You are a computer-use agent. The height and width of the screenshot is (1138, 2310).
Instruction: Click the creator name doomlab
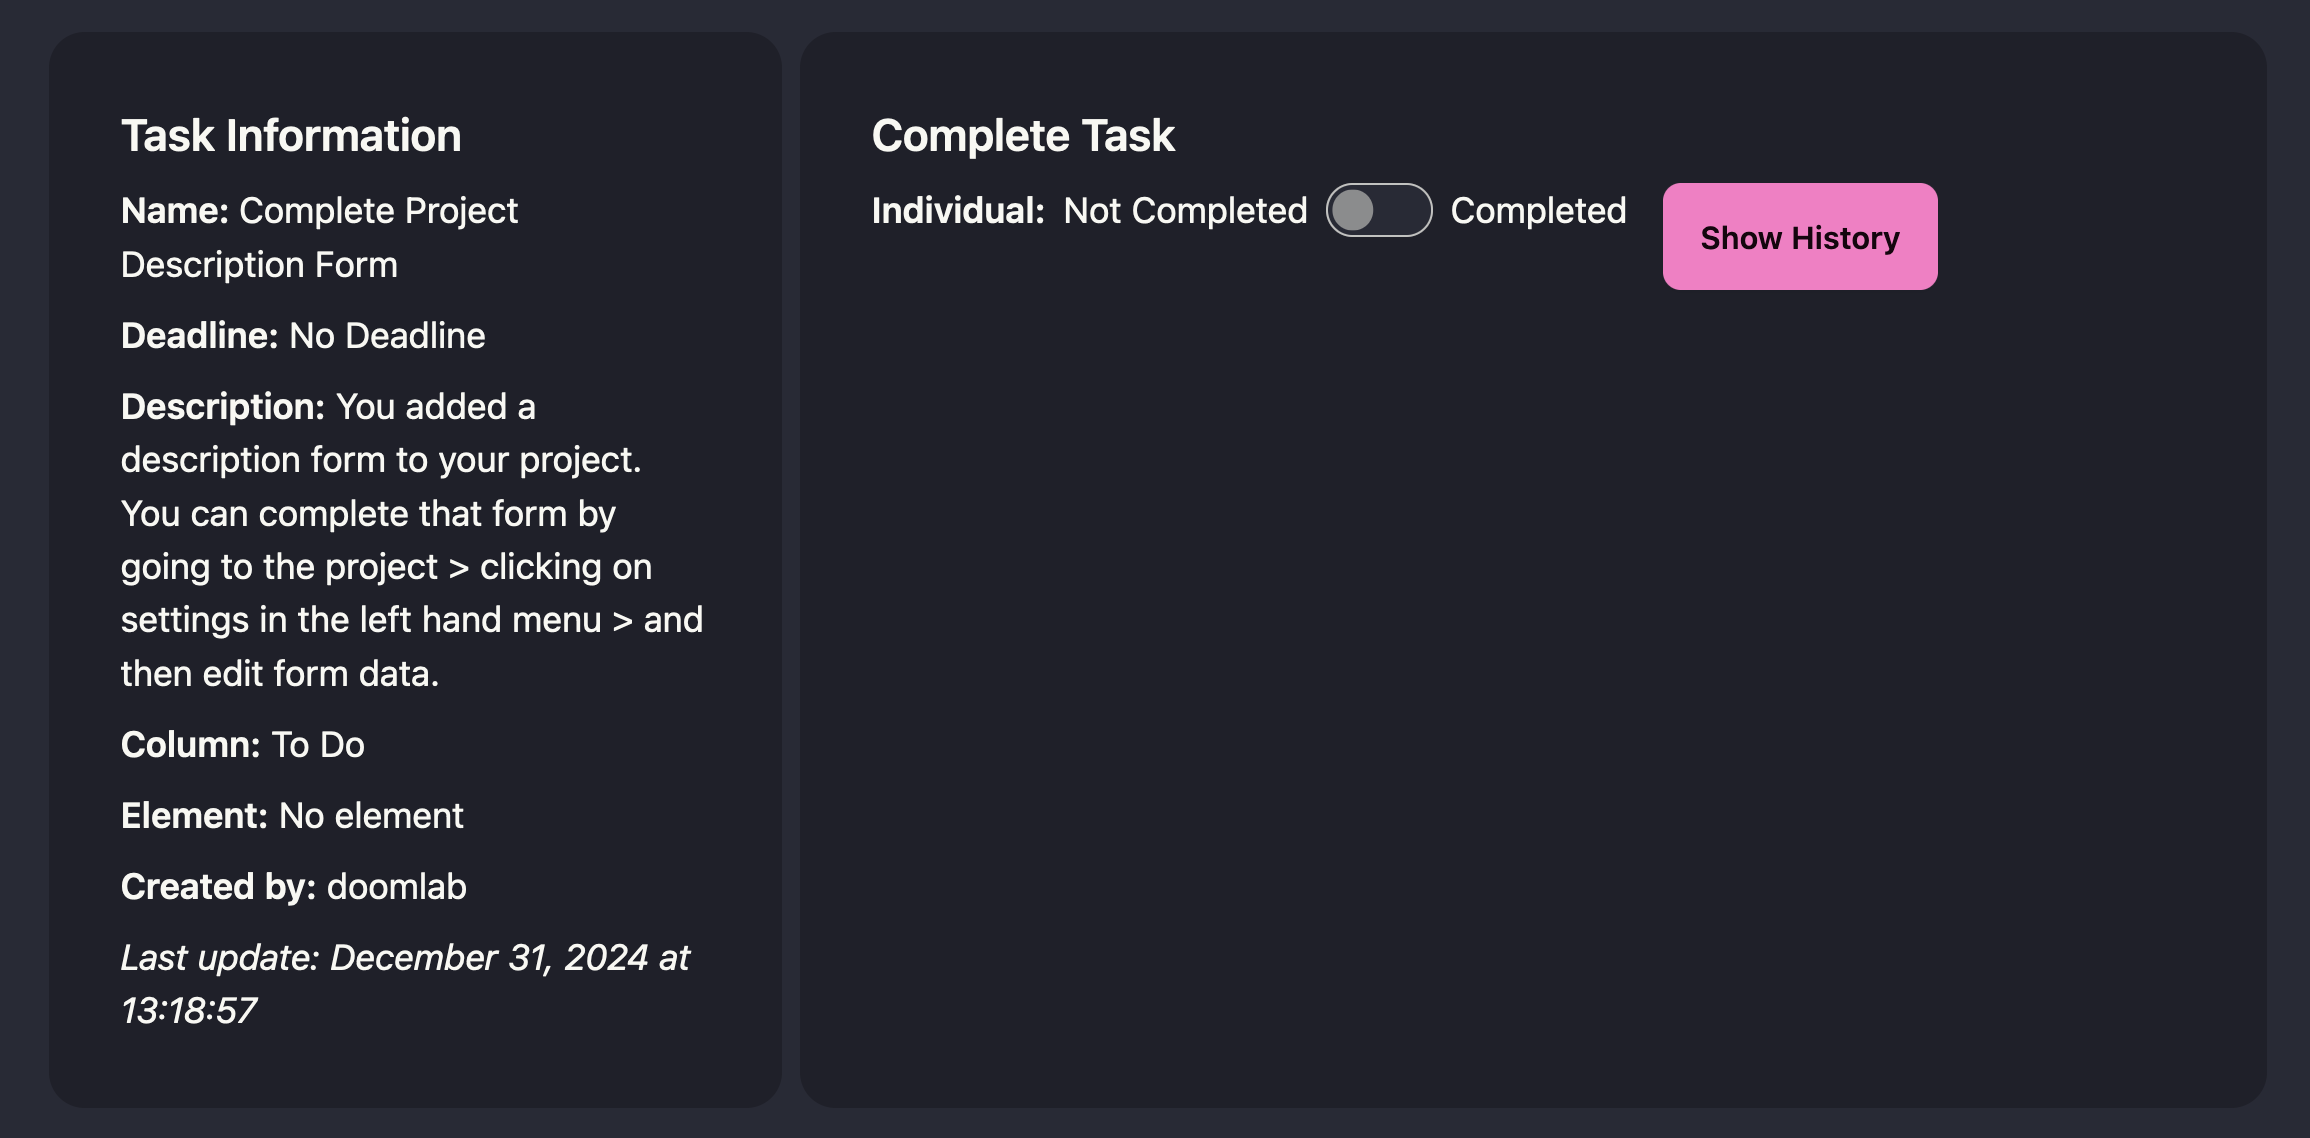coord(397,887)
